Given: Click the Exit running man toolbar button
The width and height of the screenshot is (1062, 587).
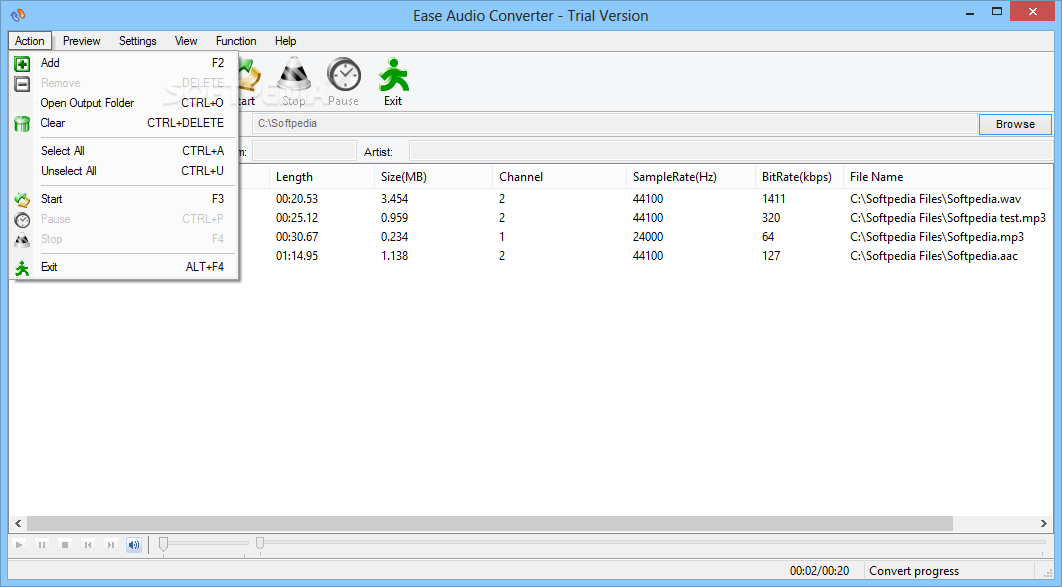Looking at the screenshot, I should click(x=393, y=81).
